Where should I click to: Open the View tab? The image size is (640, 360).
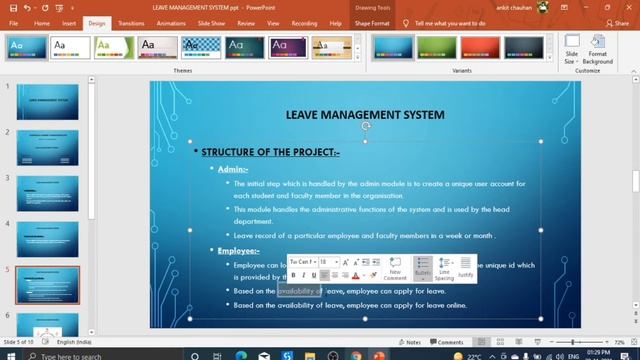tap(273, 23)
